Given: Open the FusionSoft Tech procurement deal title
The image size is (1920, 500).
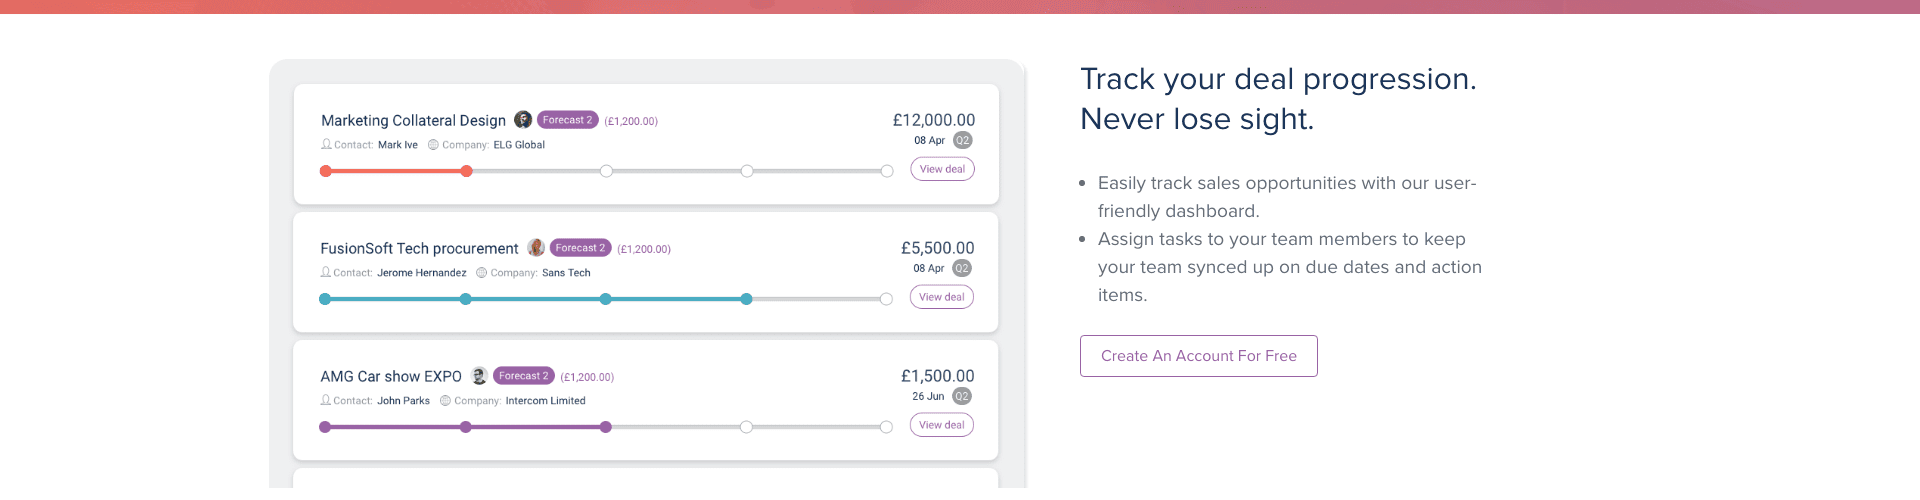Looking at the screenshot, I should point(419,248).
